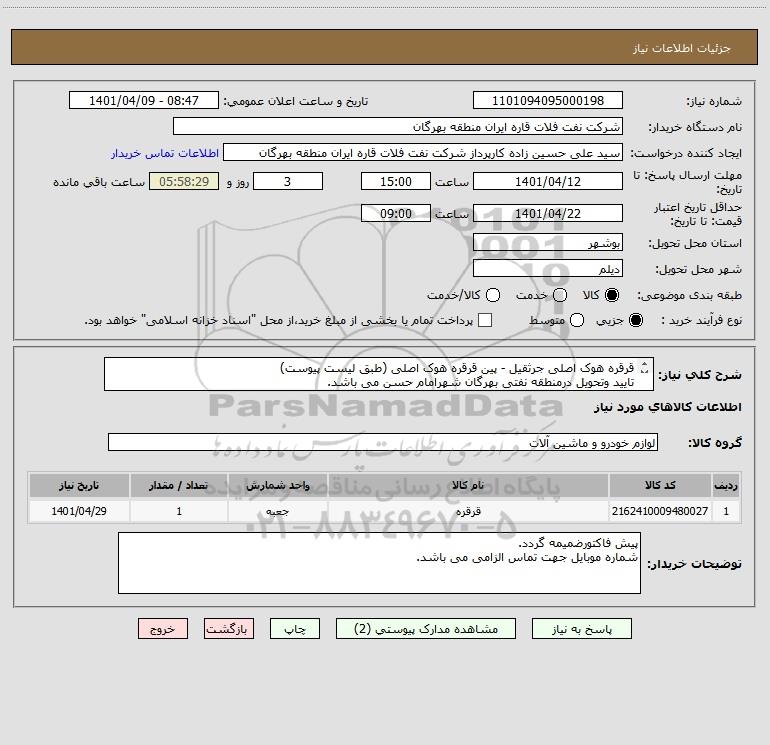Click the remaining days field showing 3

[288, 181]
